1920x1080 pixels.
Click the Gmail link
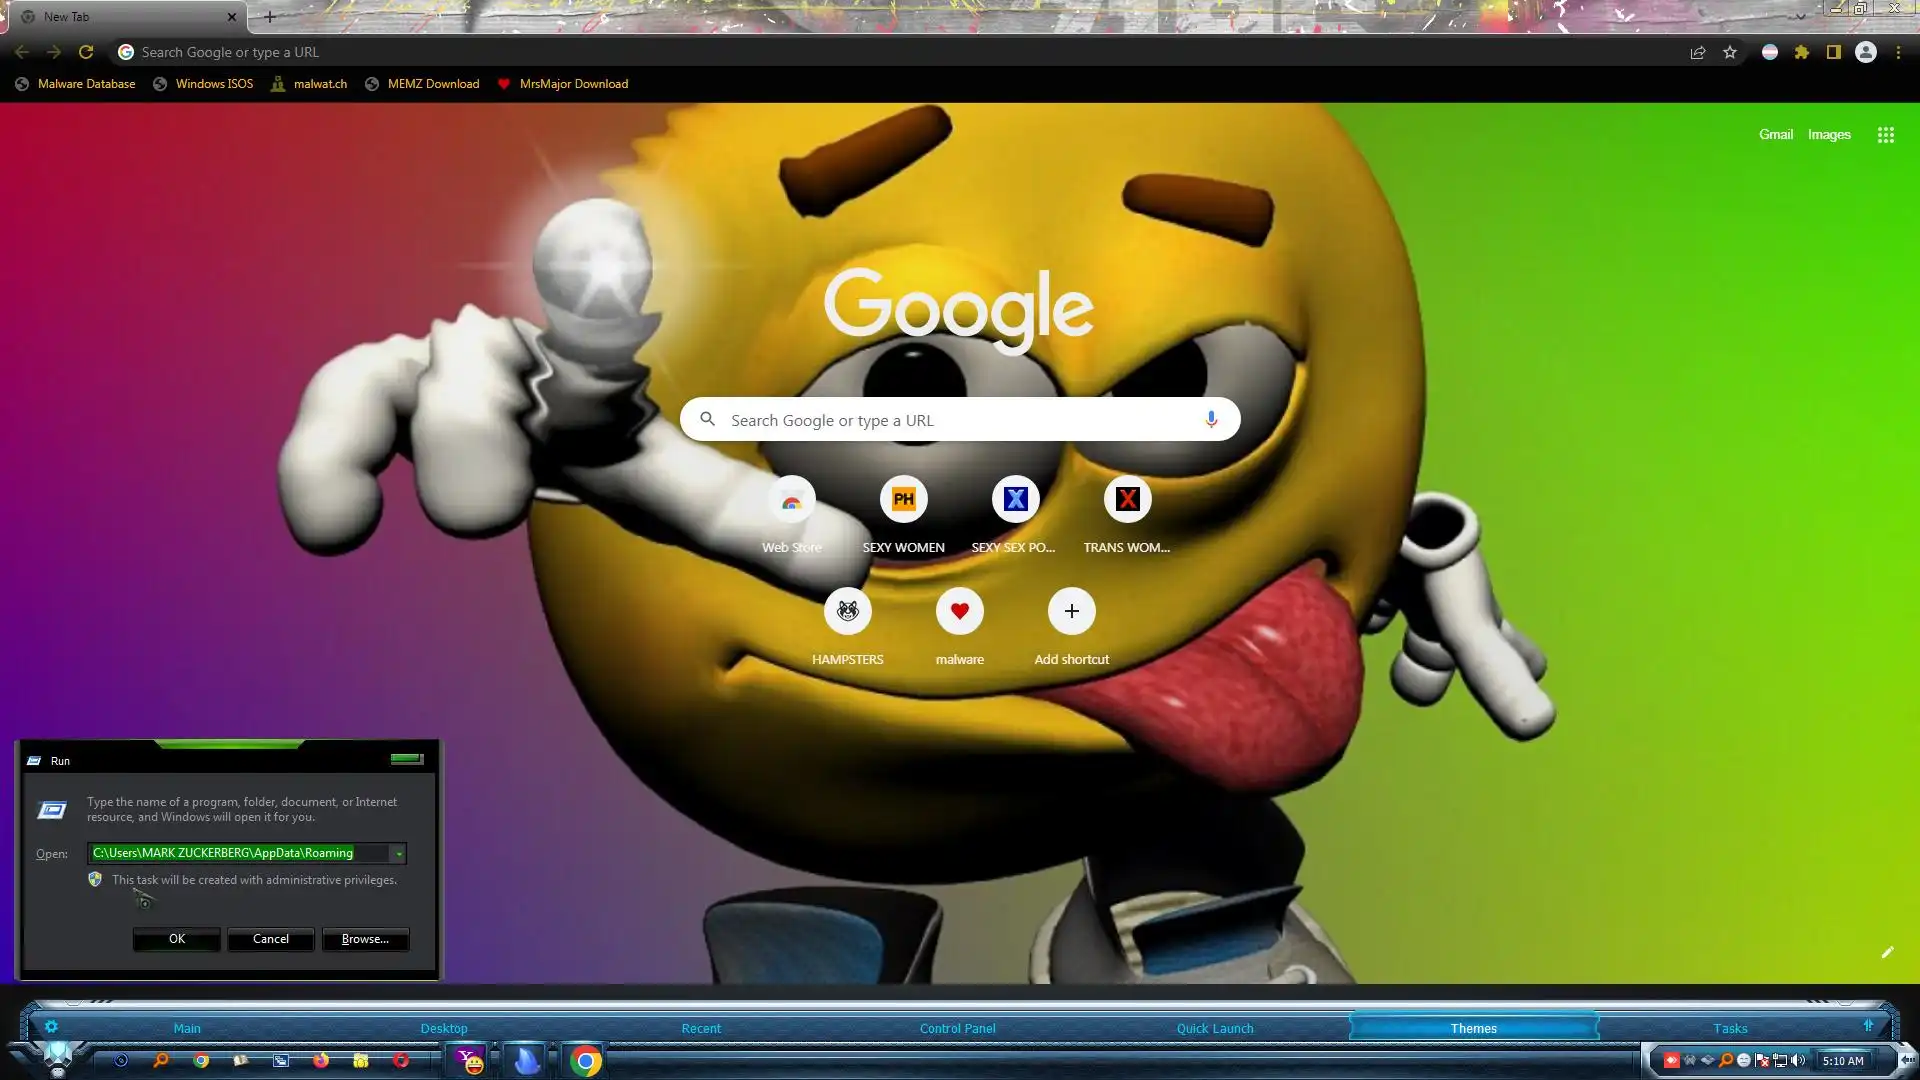click(x=1776, y=135)
